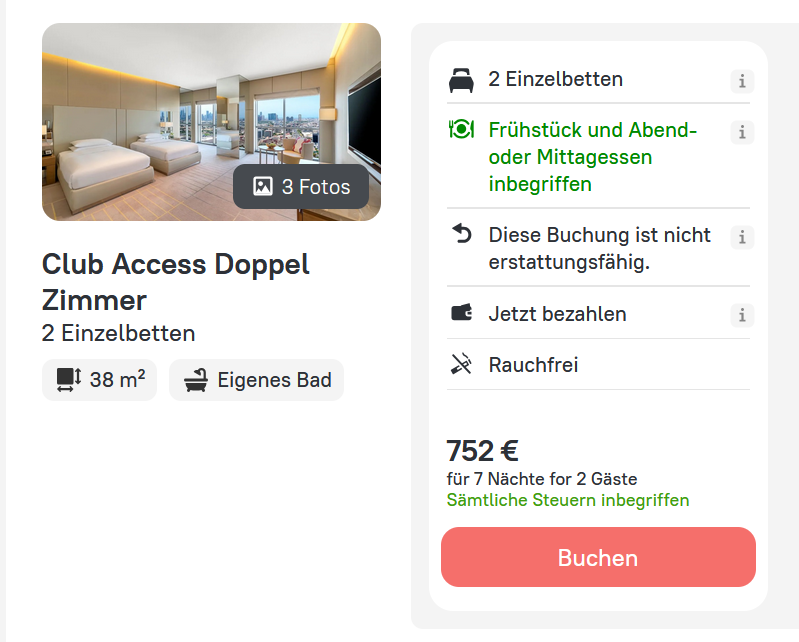Viewport: 799px width, 642px height.
Task: Click the bed icon beside 2 Einzelbetten
Action: click(x=461, y=80)
